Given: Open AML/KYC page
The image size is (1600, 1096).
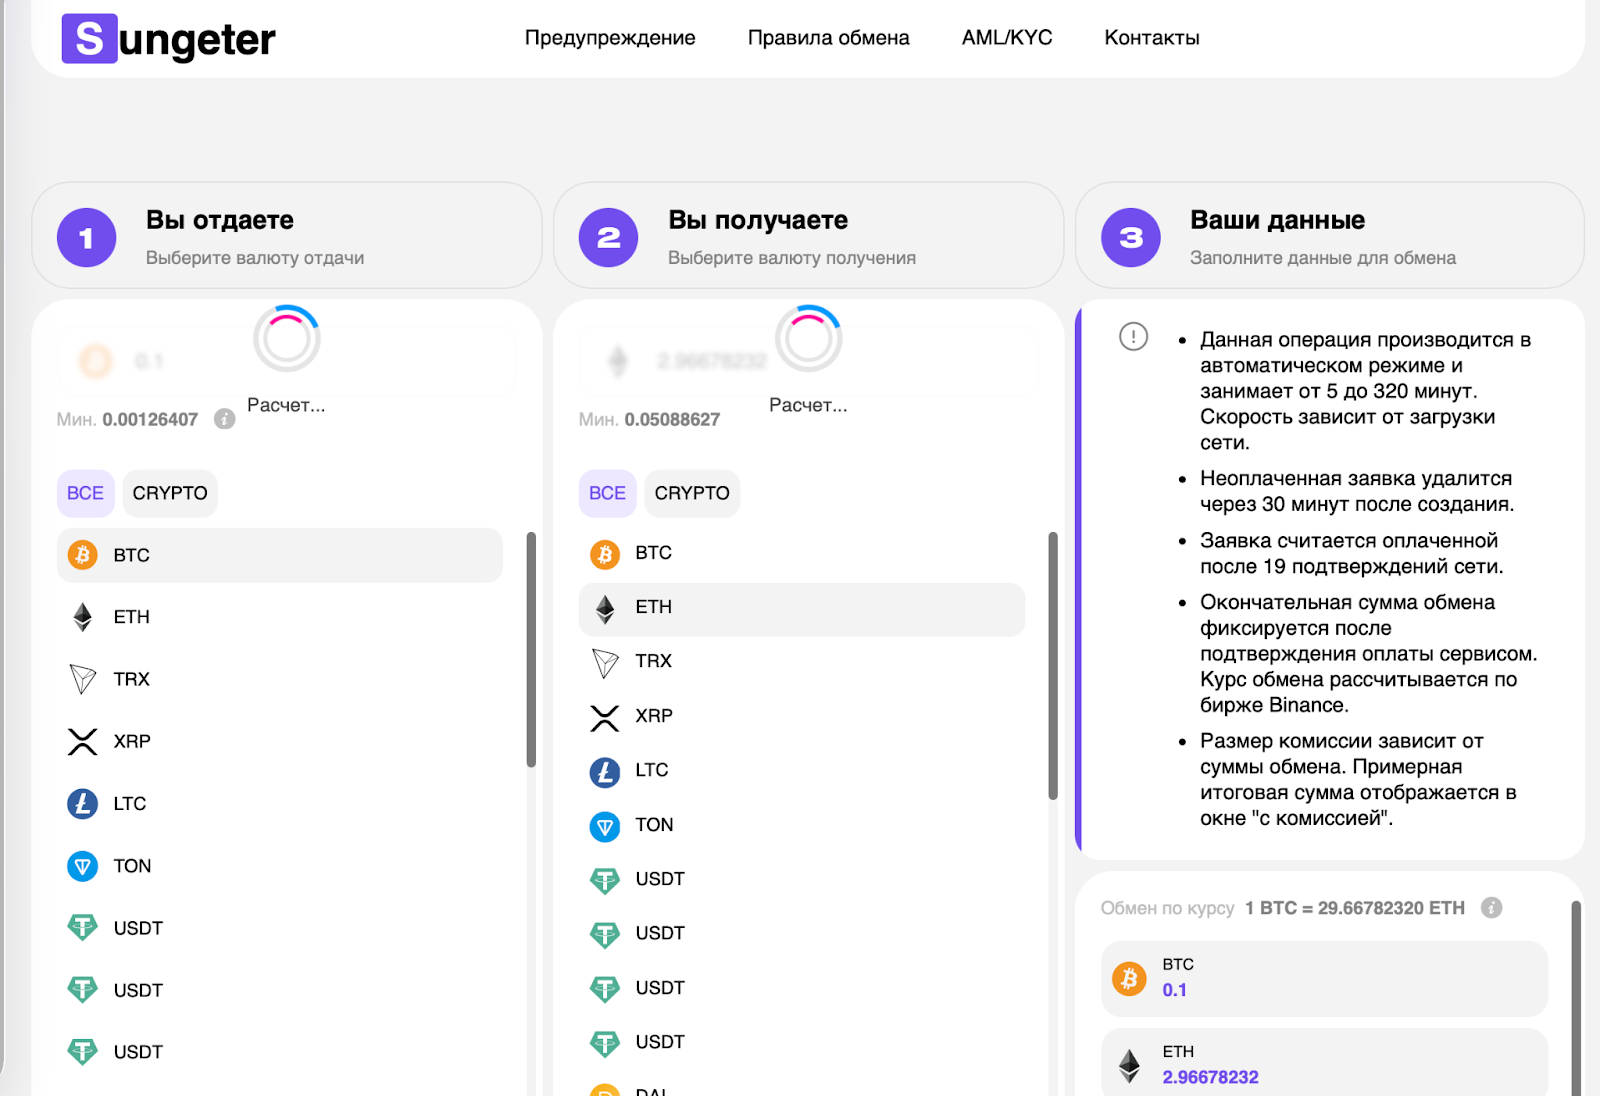Looking at the screenshot, I should pos(1006,38).
